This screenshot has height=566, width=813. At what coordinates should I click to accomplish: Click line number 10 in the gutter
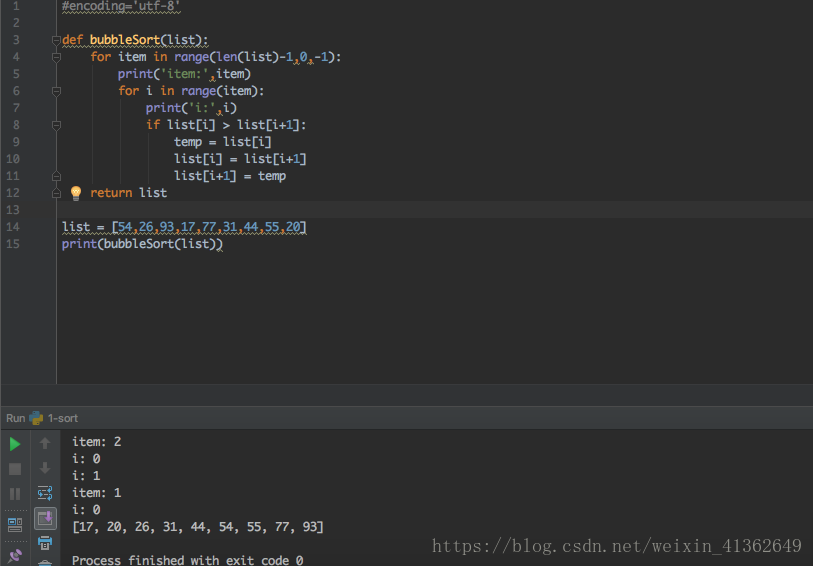(x=13, y=159)
